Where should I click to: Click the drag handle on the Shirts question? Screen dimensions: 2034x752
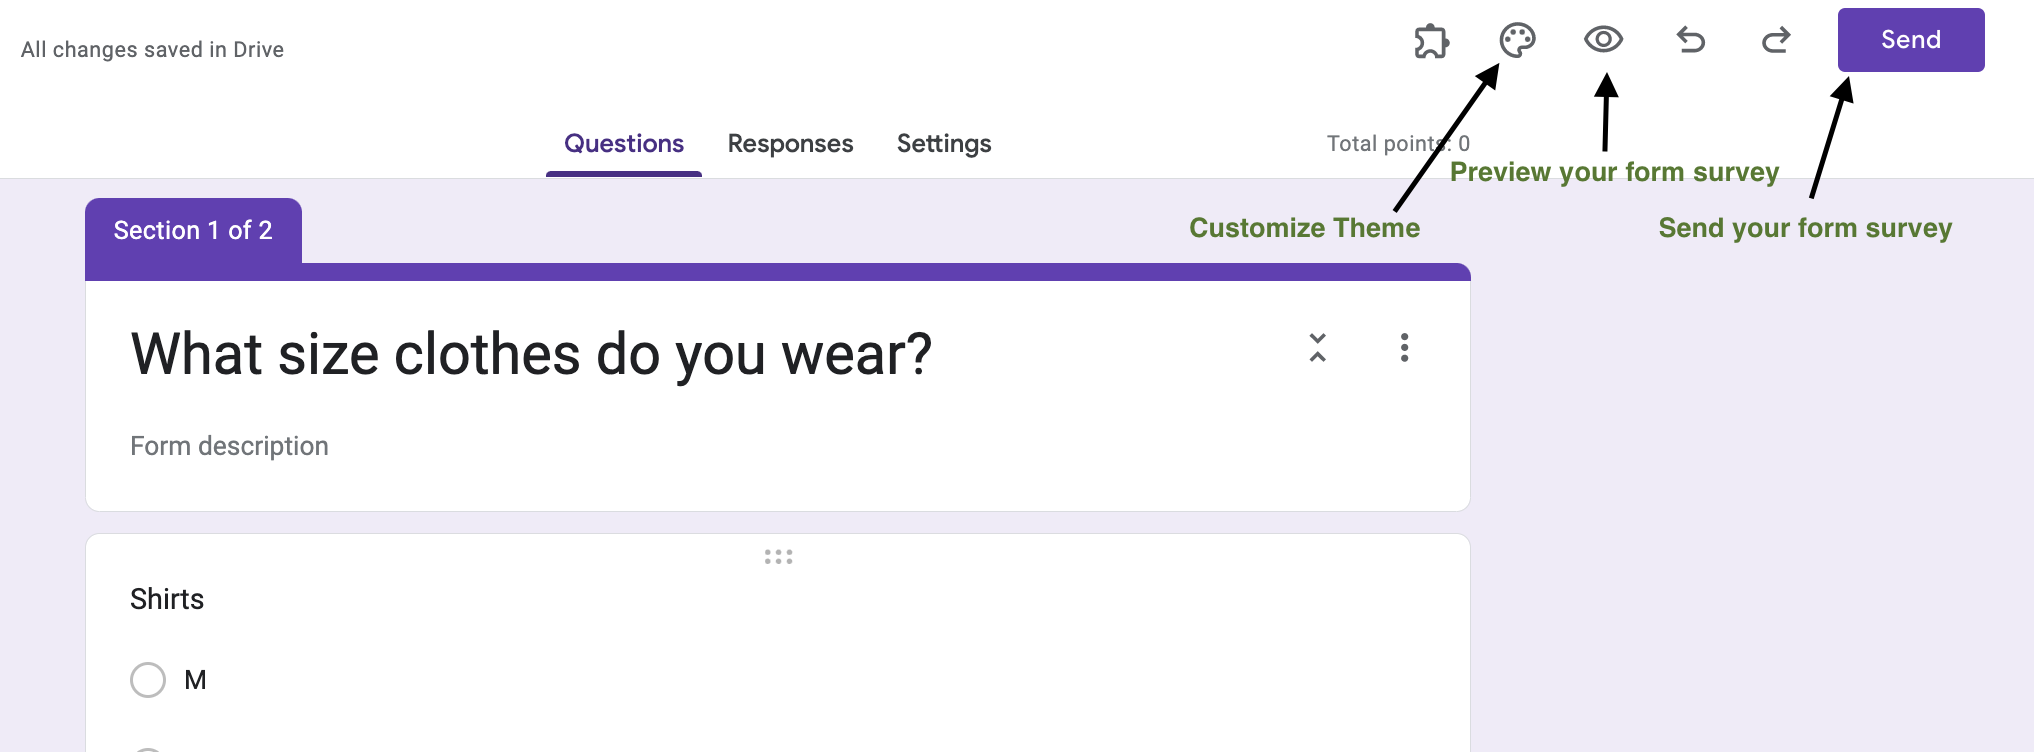(x=777, y=556)
